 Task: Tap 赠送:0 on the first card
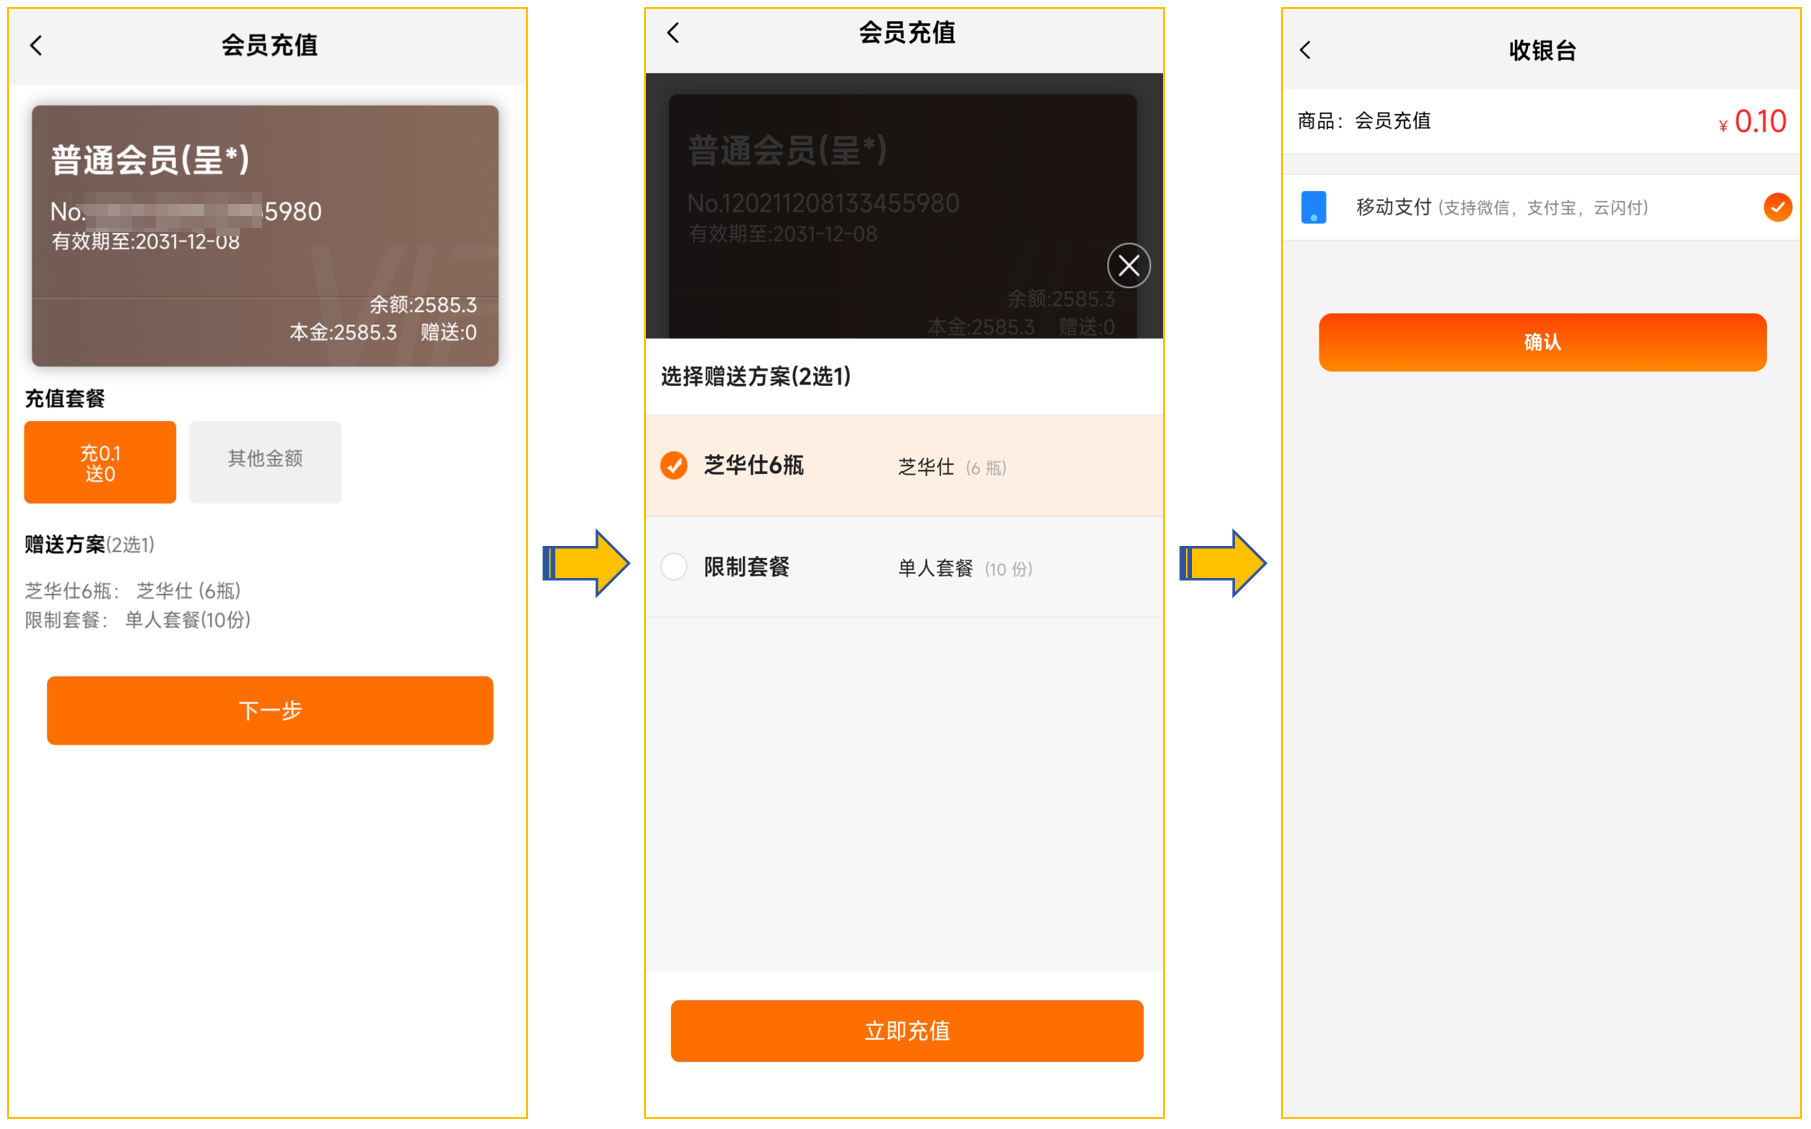tap(448, 332)
